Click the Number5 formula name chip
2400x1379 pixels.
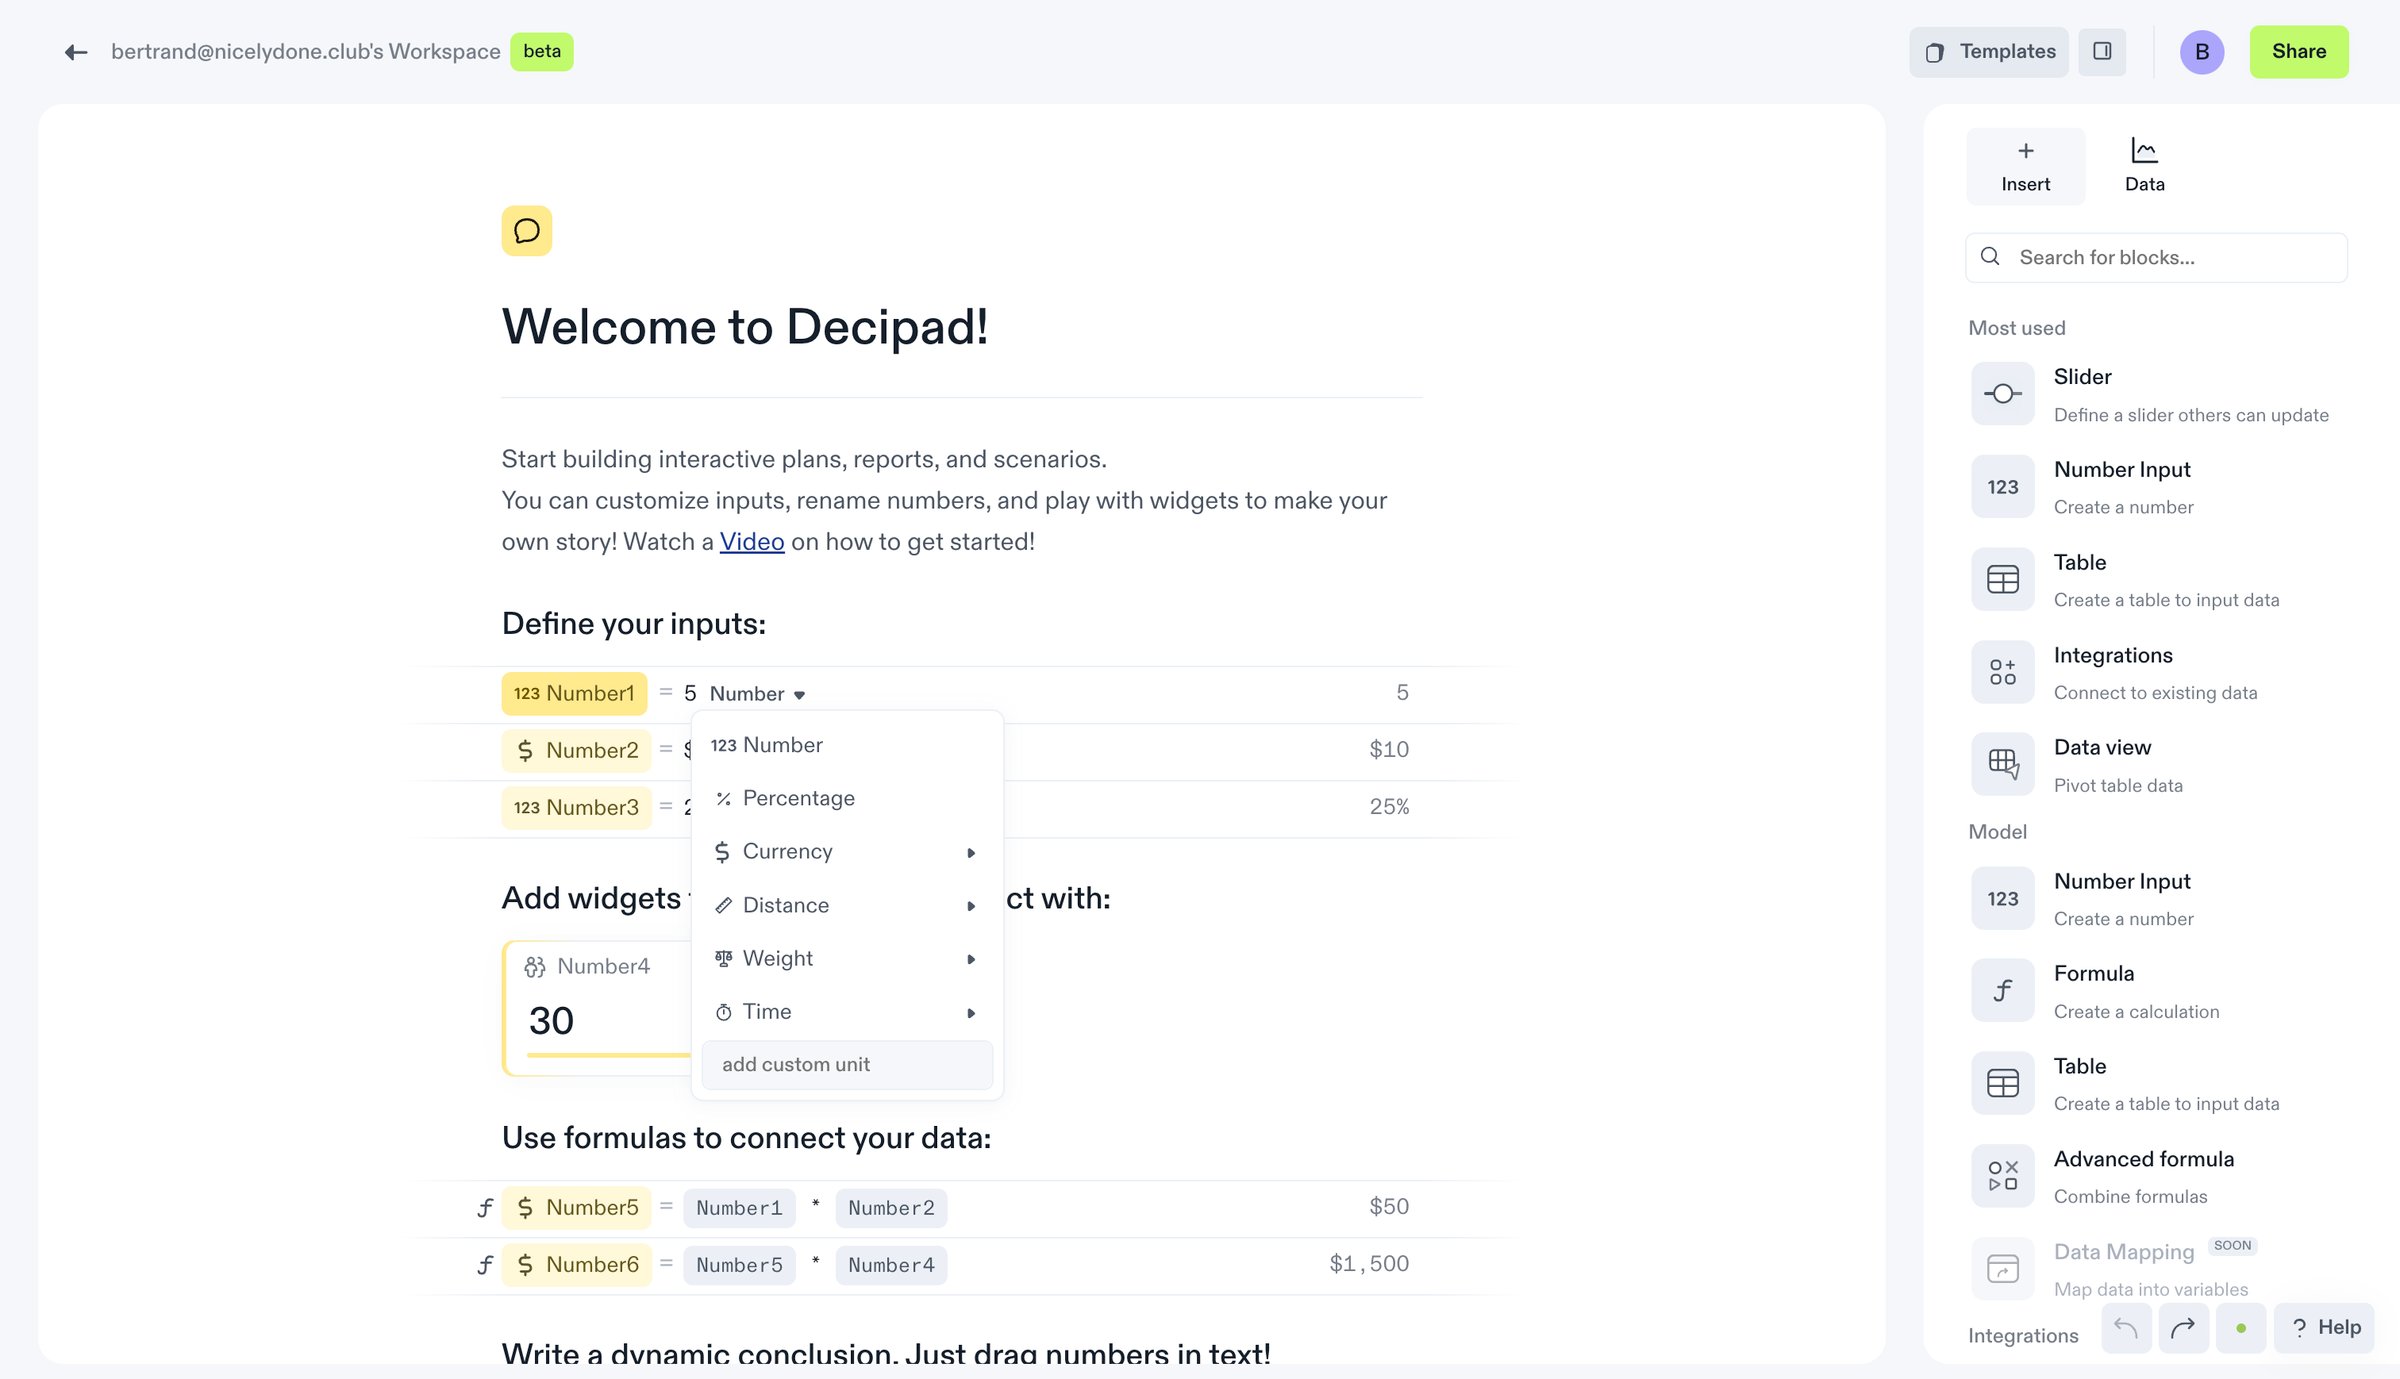576,1208
